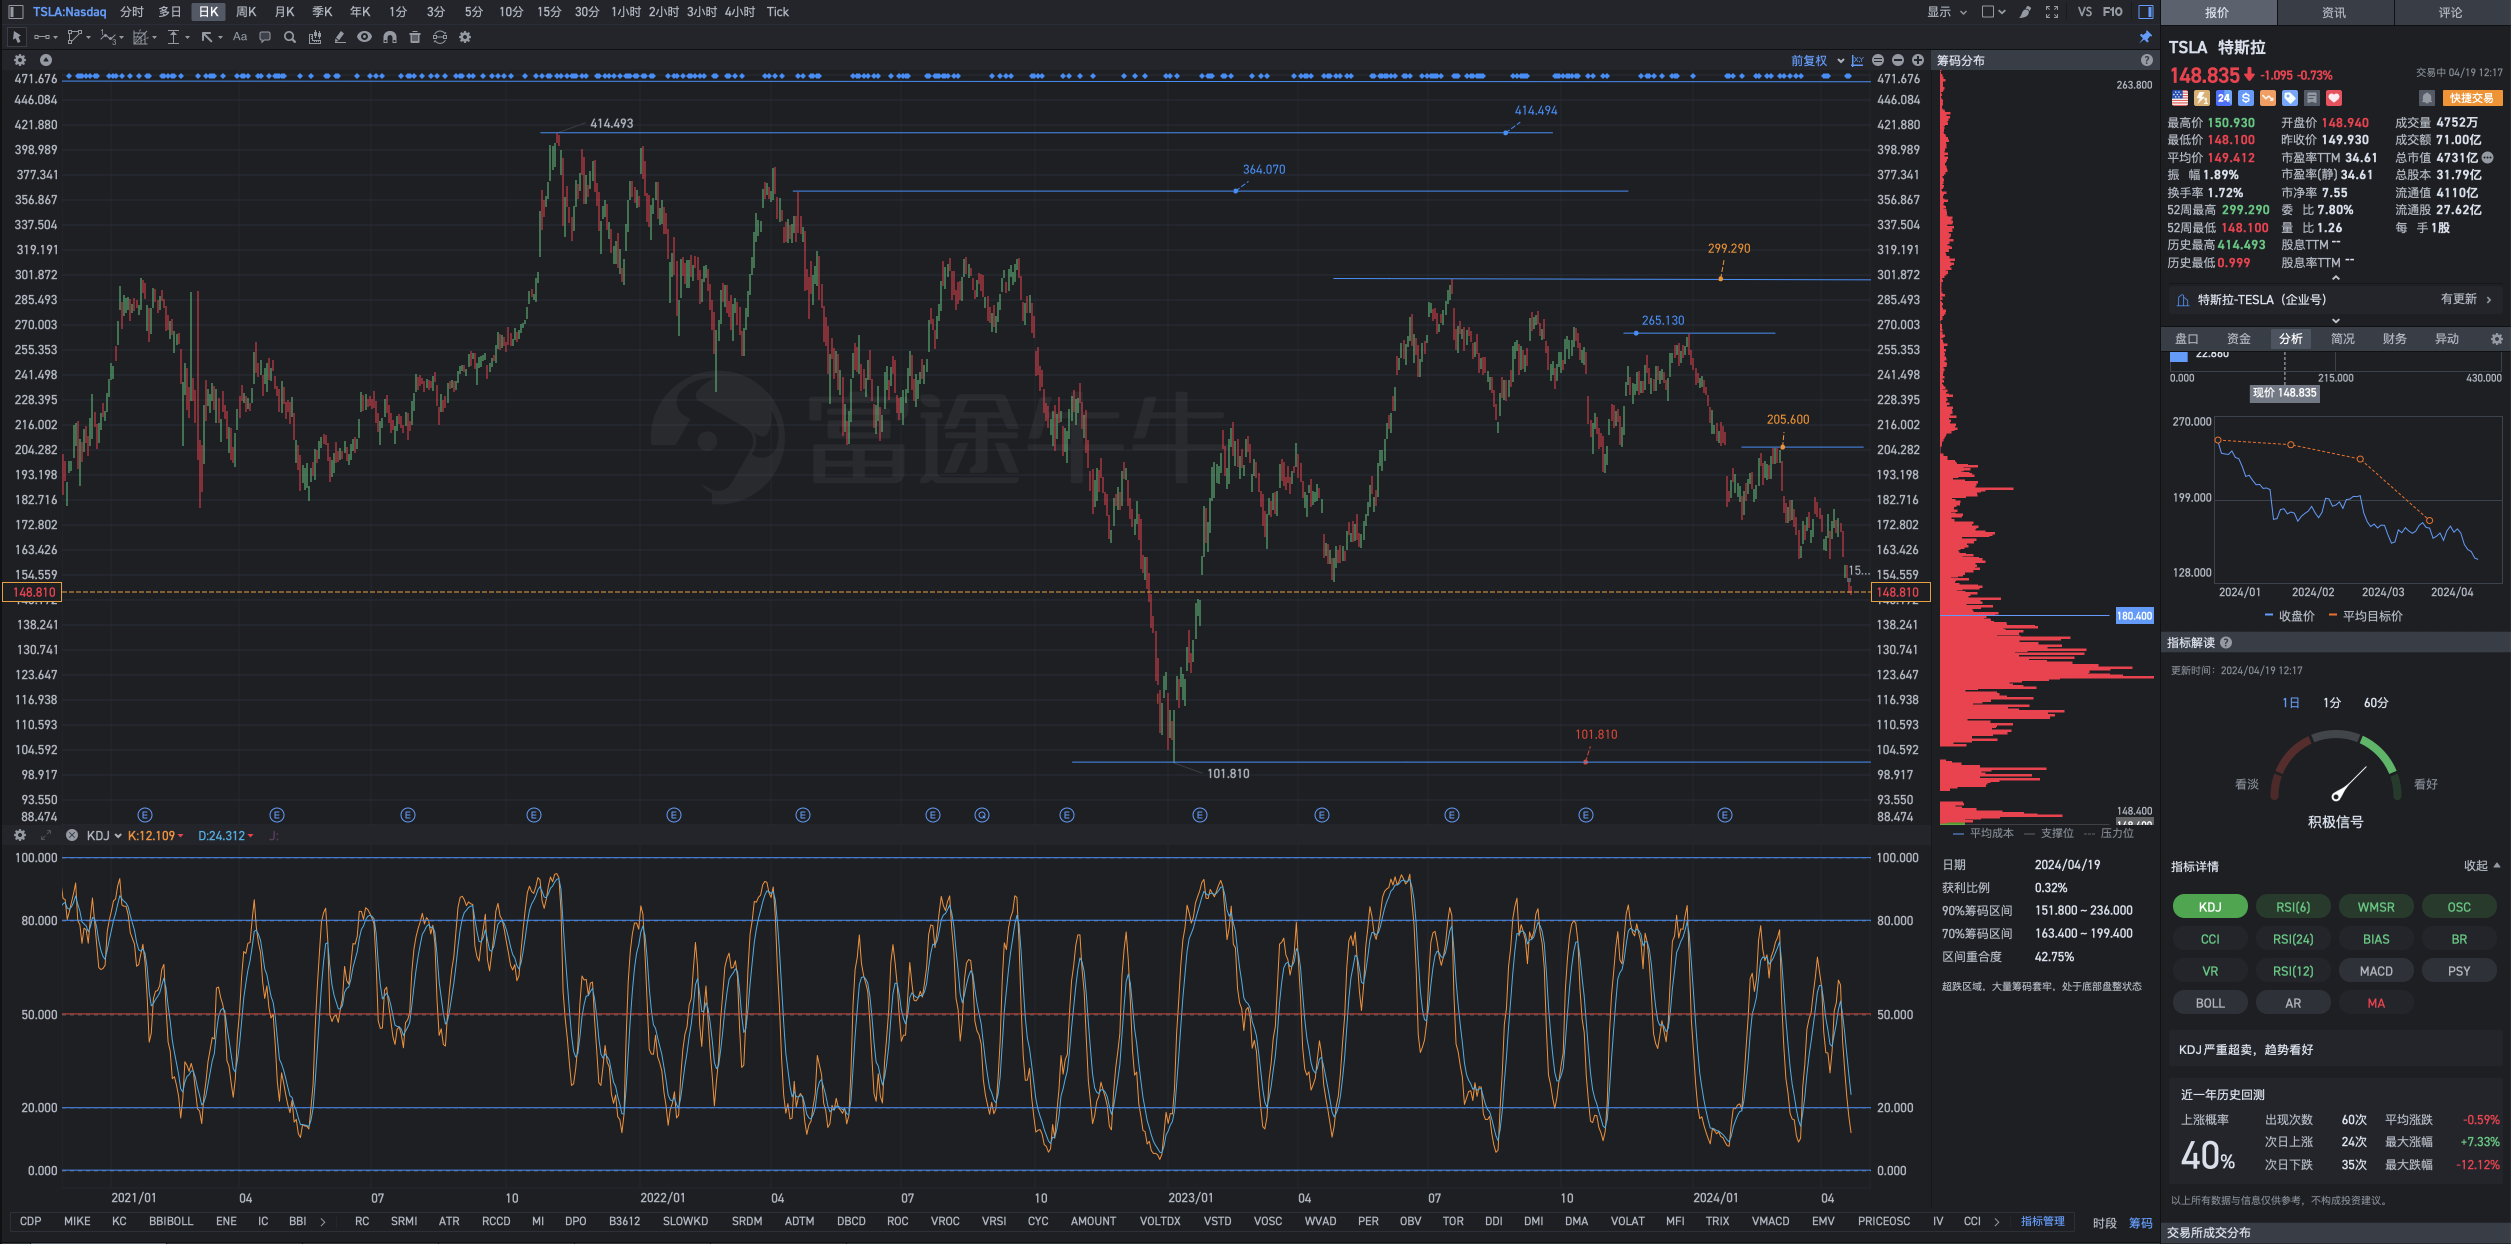This screenshot has width=2511, height=1244.
Task: Select the comment bubble annotation tool
Action: click(265, 37)
